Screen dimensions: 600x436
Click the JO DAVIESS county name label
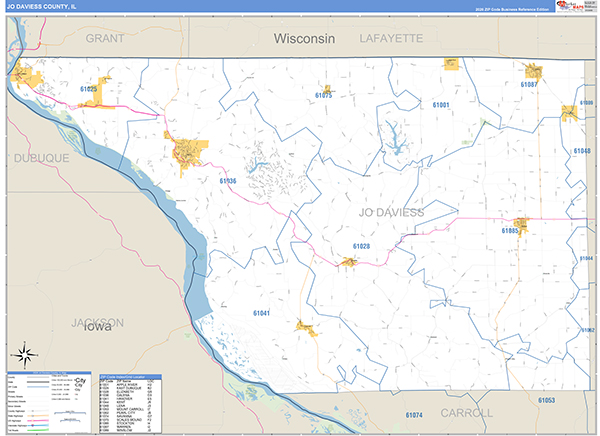tap(391, 213)
